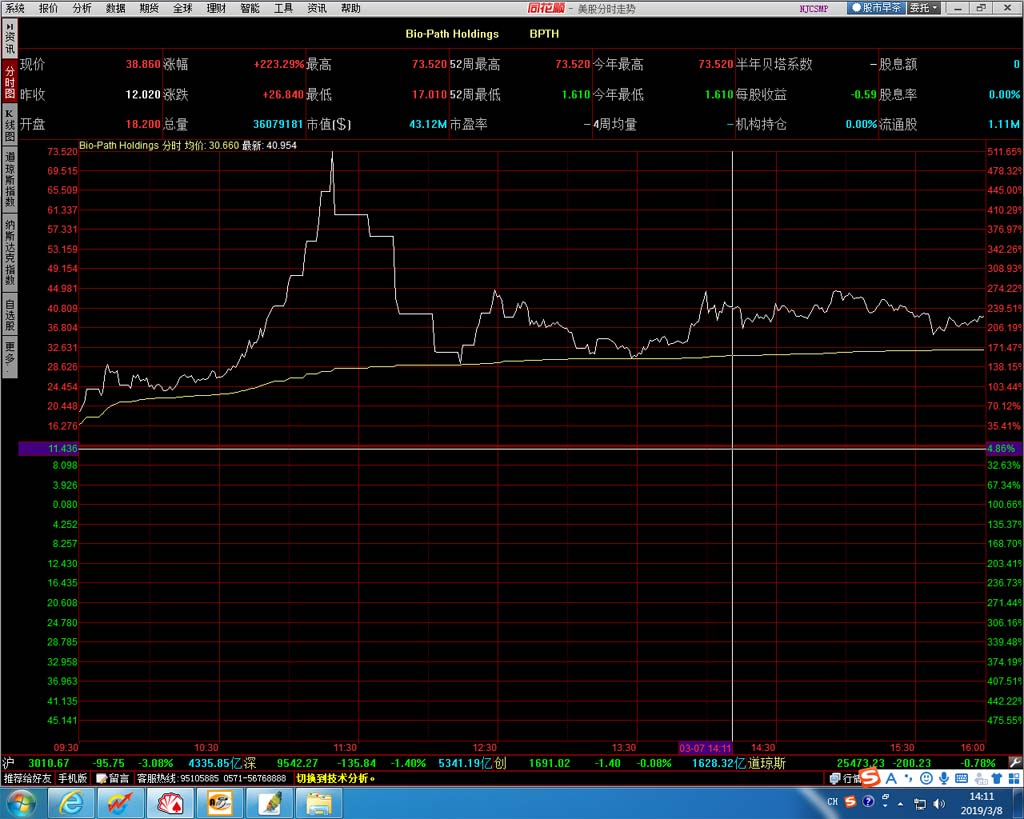Open the 智能 menu
Screen dimensions: 1024x819
(250, 8)
